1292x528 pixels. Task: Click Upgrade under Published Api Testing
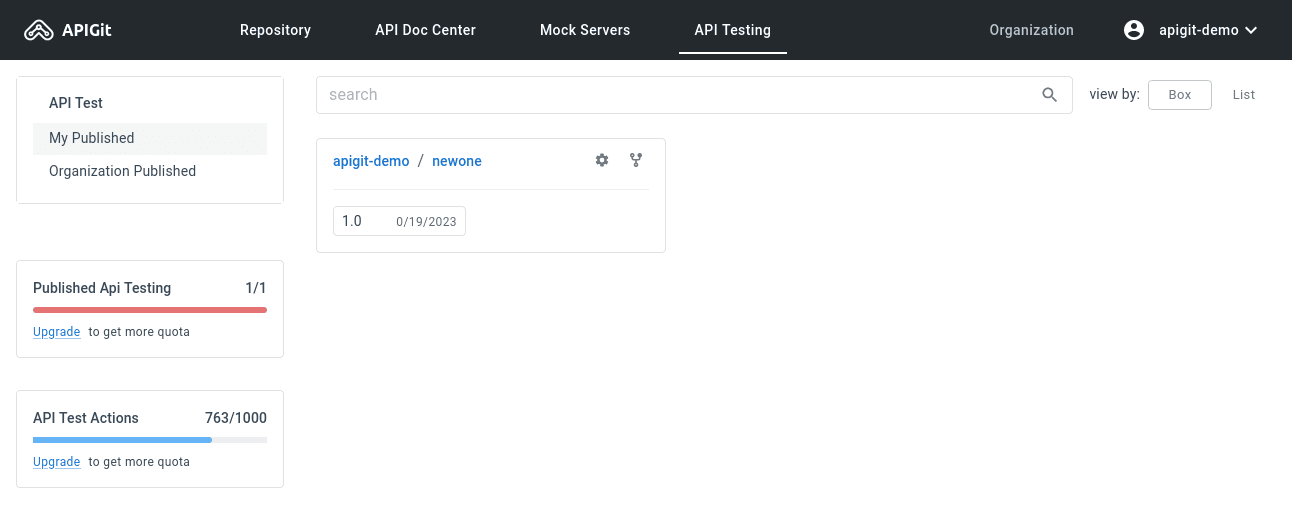[x=56, y=332]
